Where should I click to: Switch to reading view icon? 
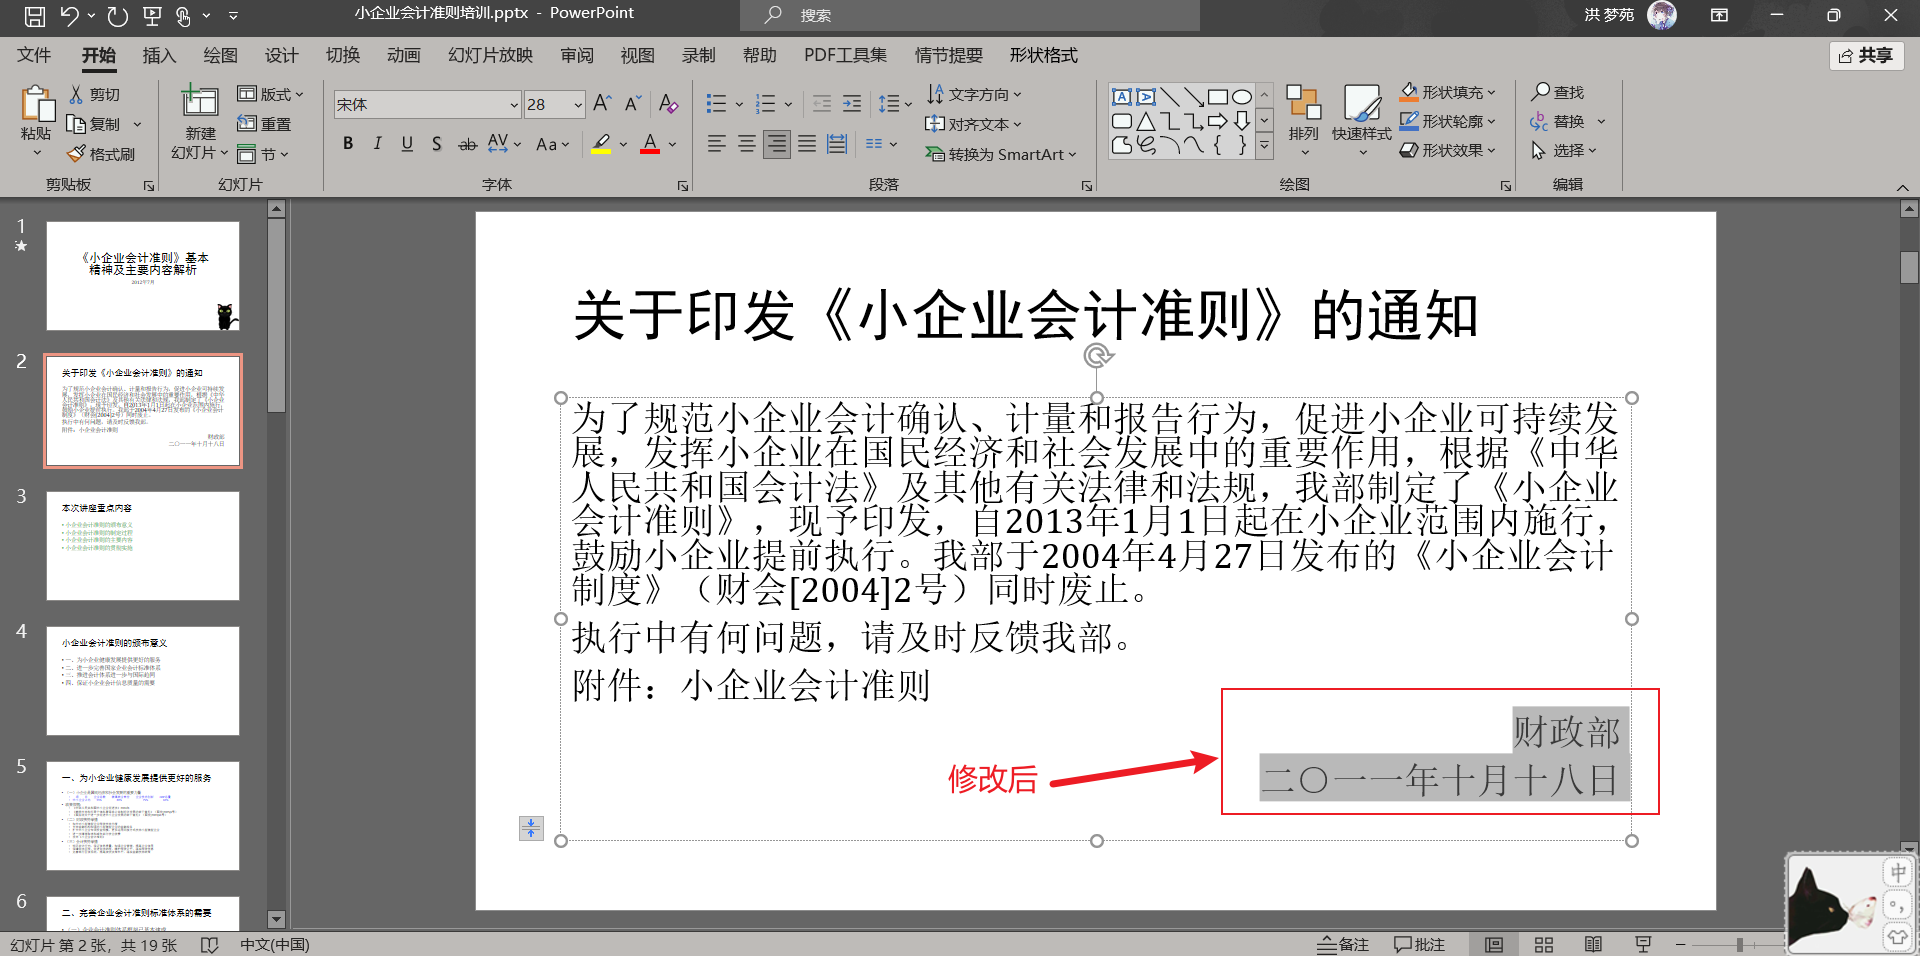[x=1594, y=945]
